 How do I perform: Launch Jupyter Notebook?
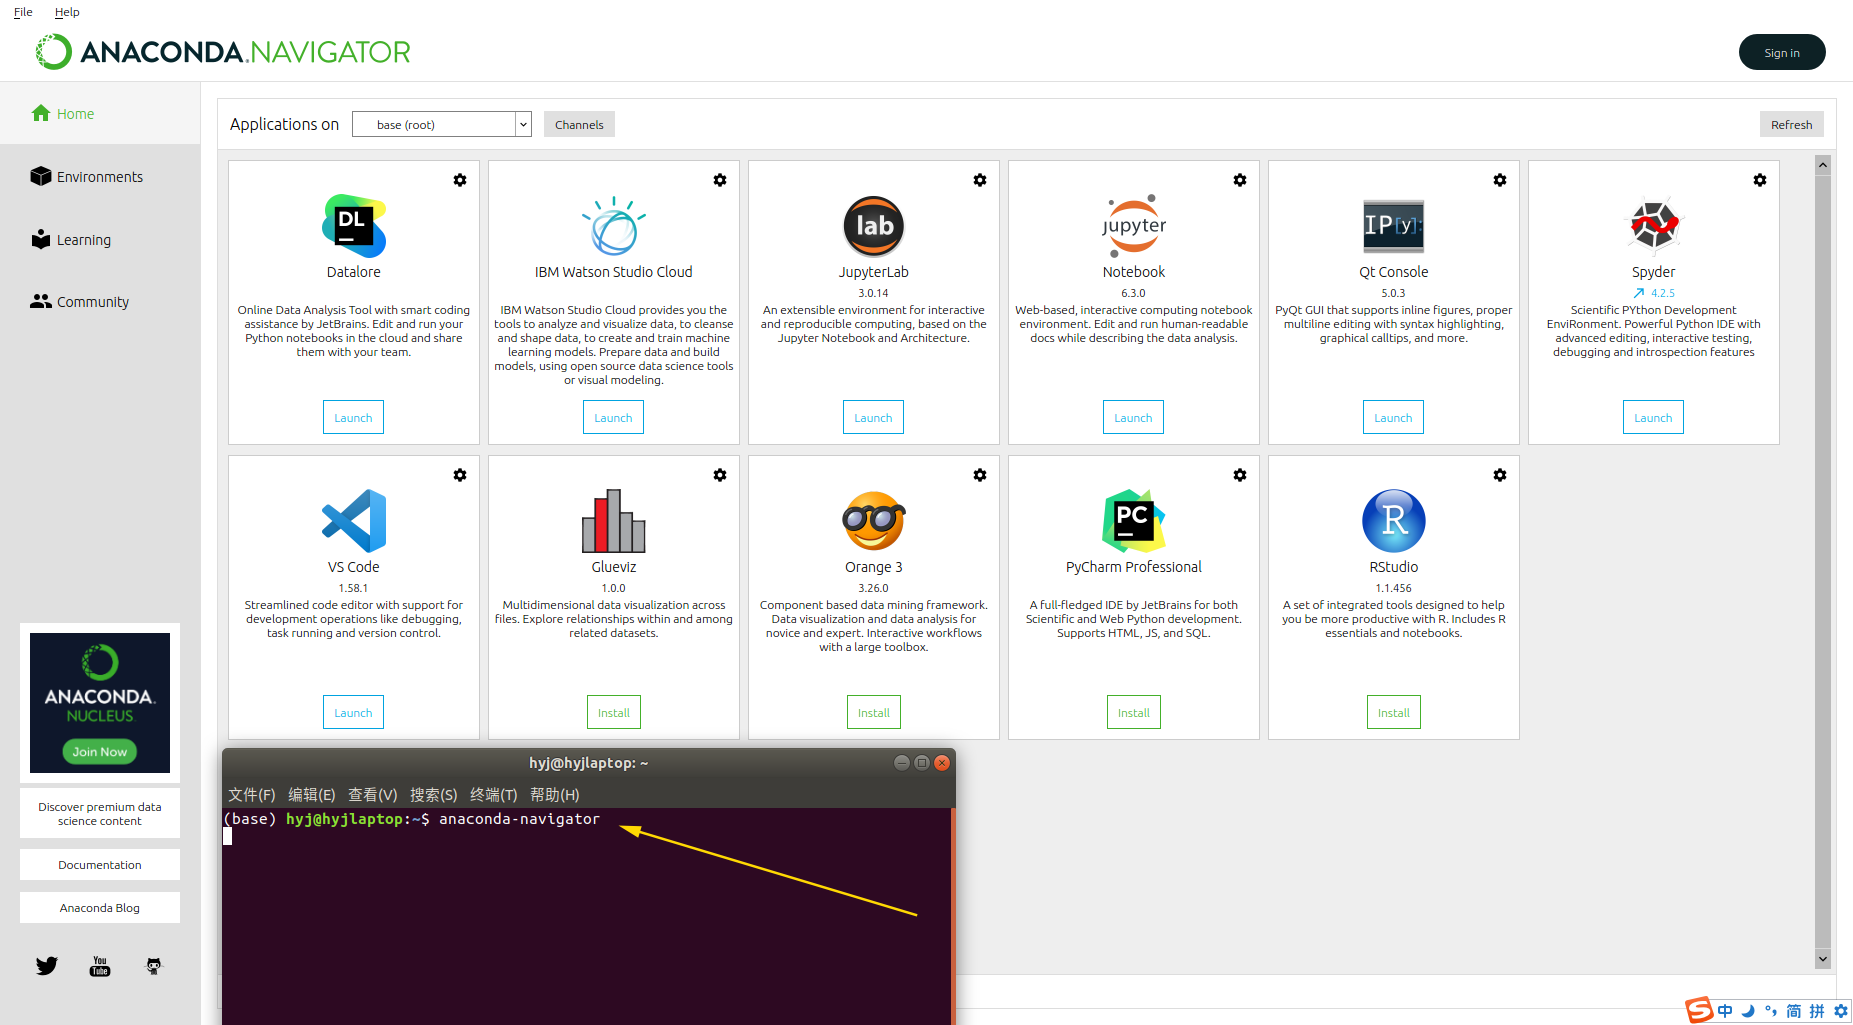pyautogui.click(x=1133, y=417)
